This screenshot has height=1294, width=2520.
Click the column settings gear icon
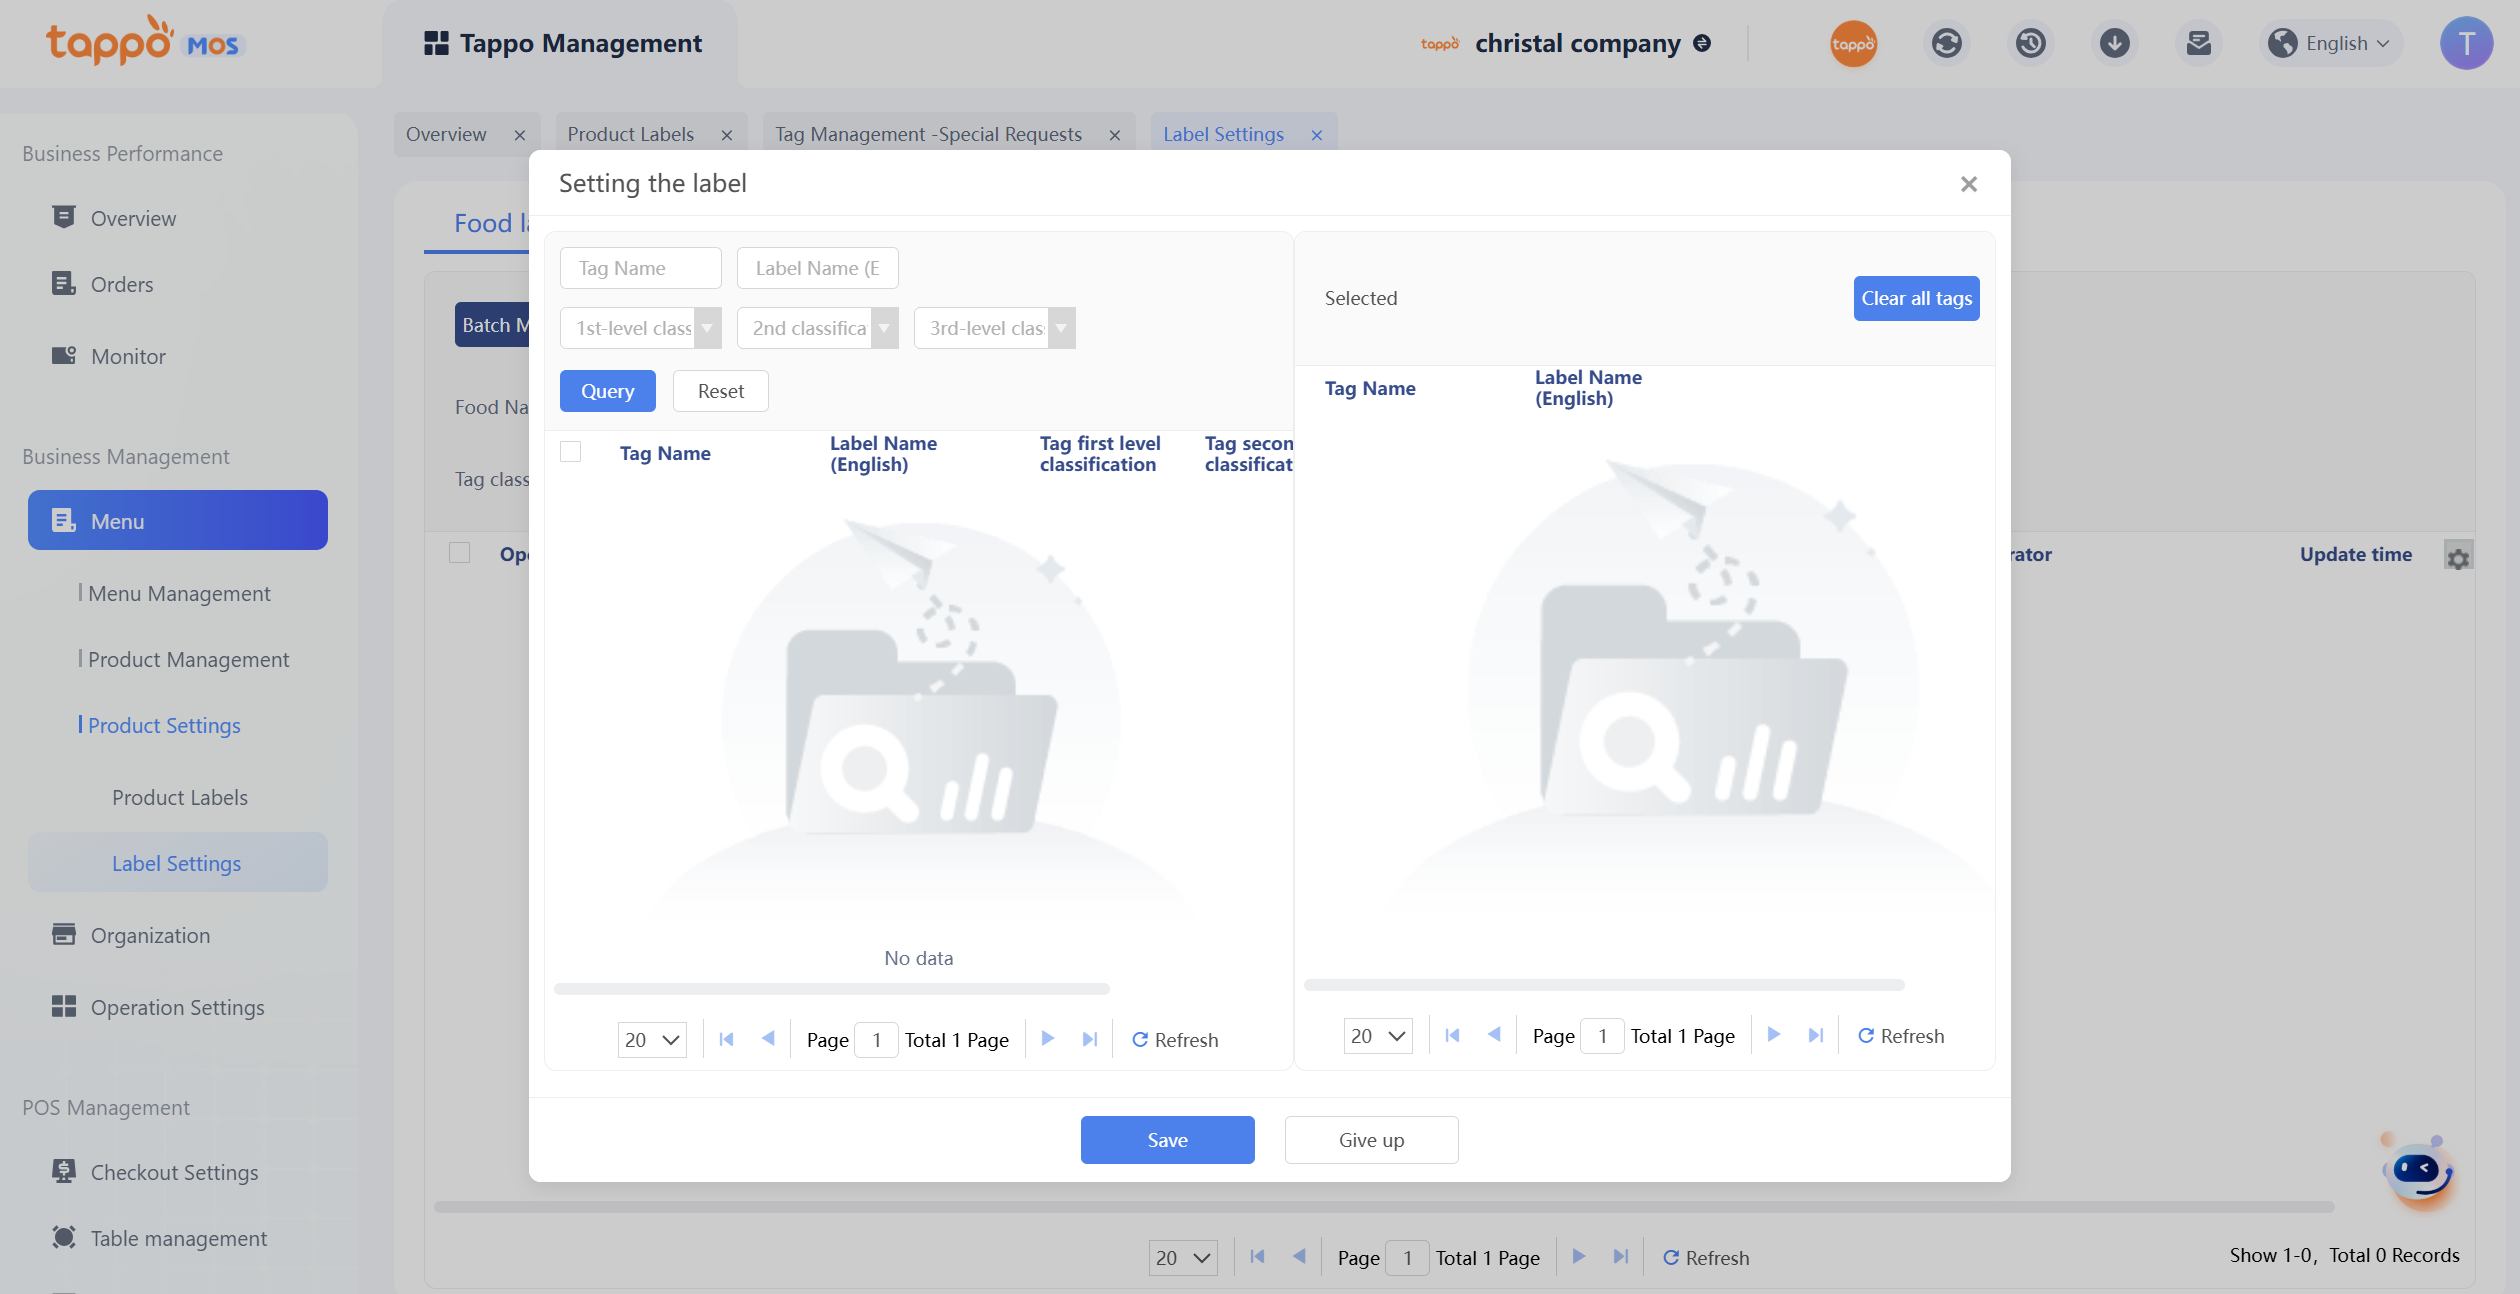click(x=2458, y=557)
